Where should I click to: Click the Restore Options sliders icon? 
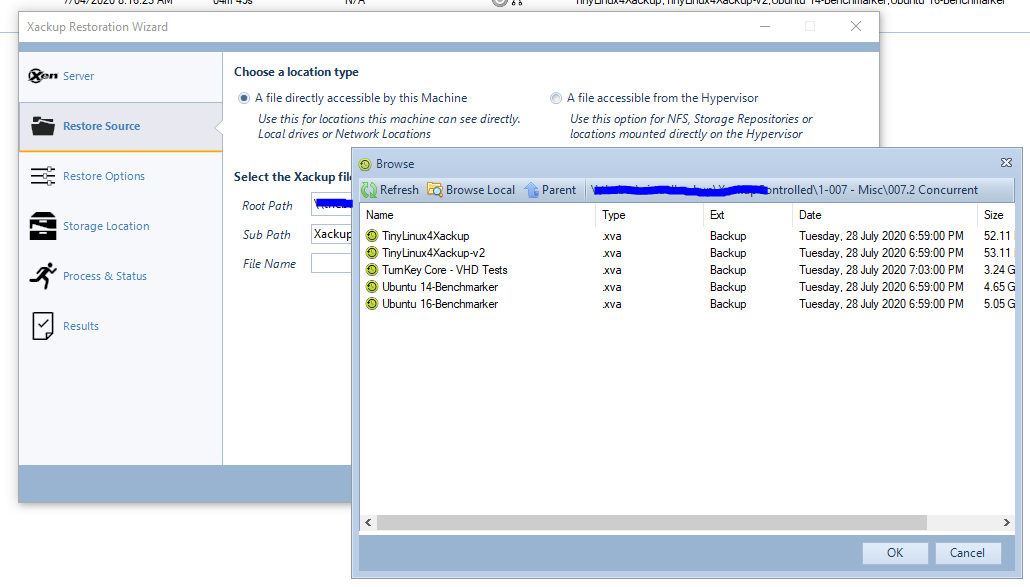[43, 176]
